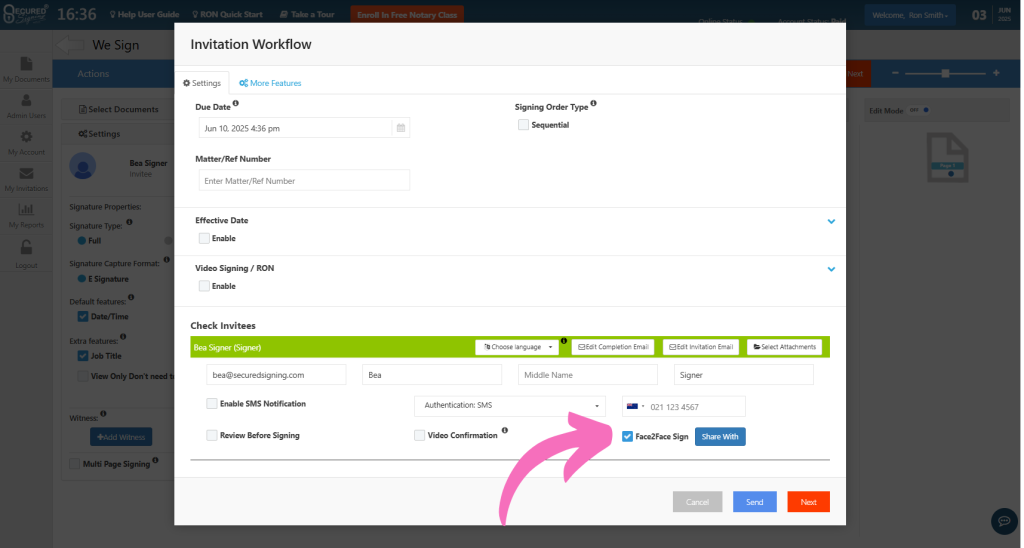Click the zoom out minus icon
1024x548 pixels.
click(895, 73)
